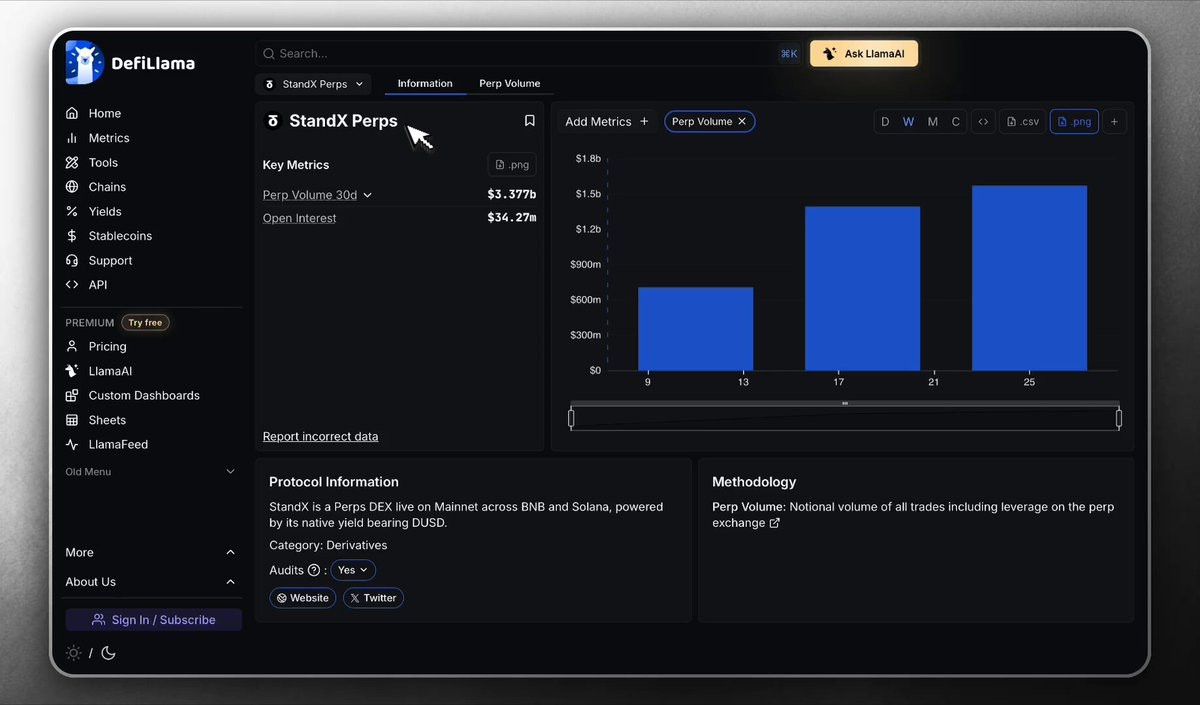The width and height of the screenshot is (1200, 705).
Task: Remove Perp Volume metric chip
Action: (742, 122)
